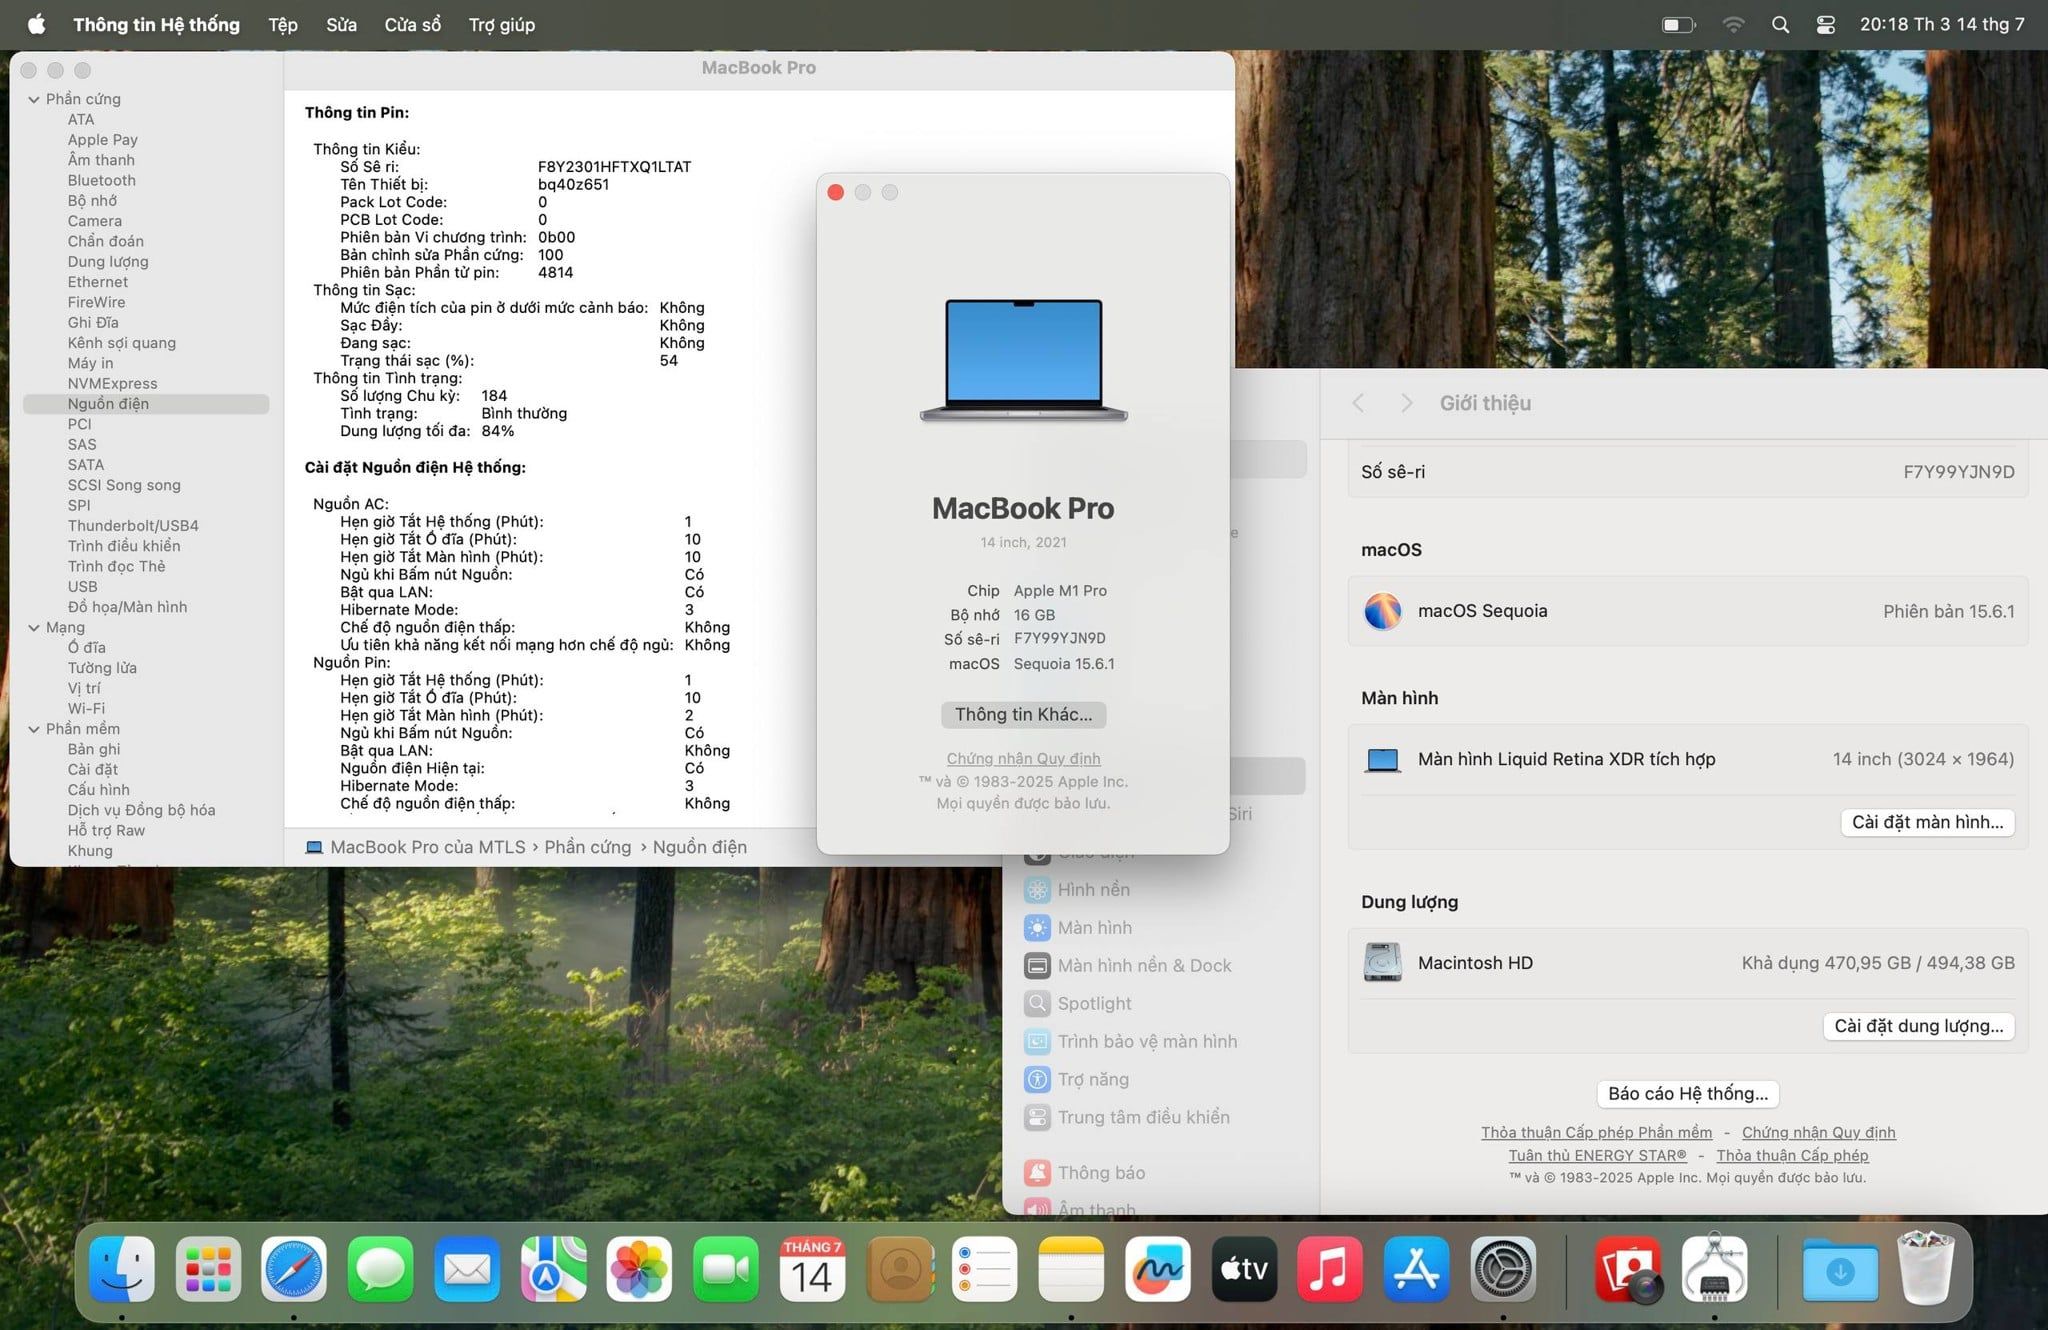Select Nguồn điện in the hardware list
This screenshot has width=2048, height=1330.
tap(146, 404)
